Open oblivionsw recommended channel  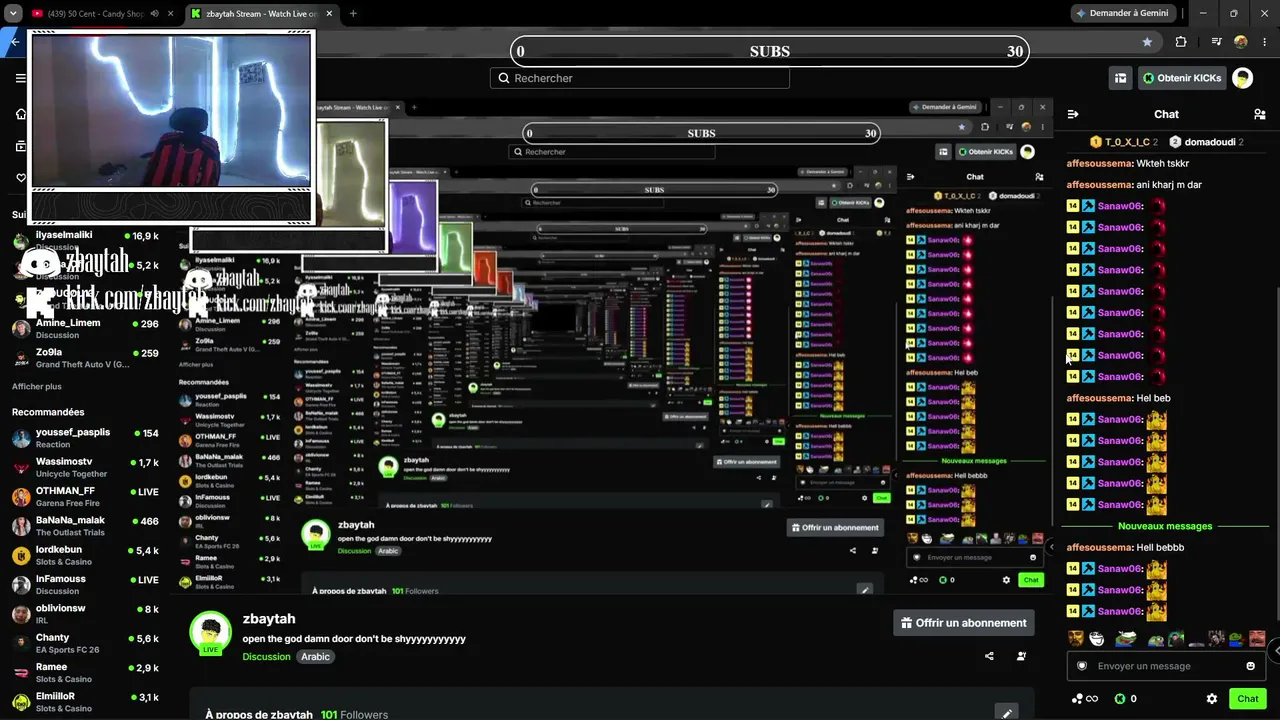(86, 614)
